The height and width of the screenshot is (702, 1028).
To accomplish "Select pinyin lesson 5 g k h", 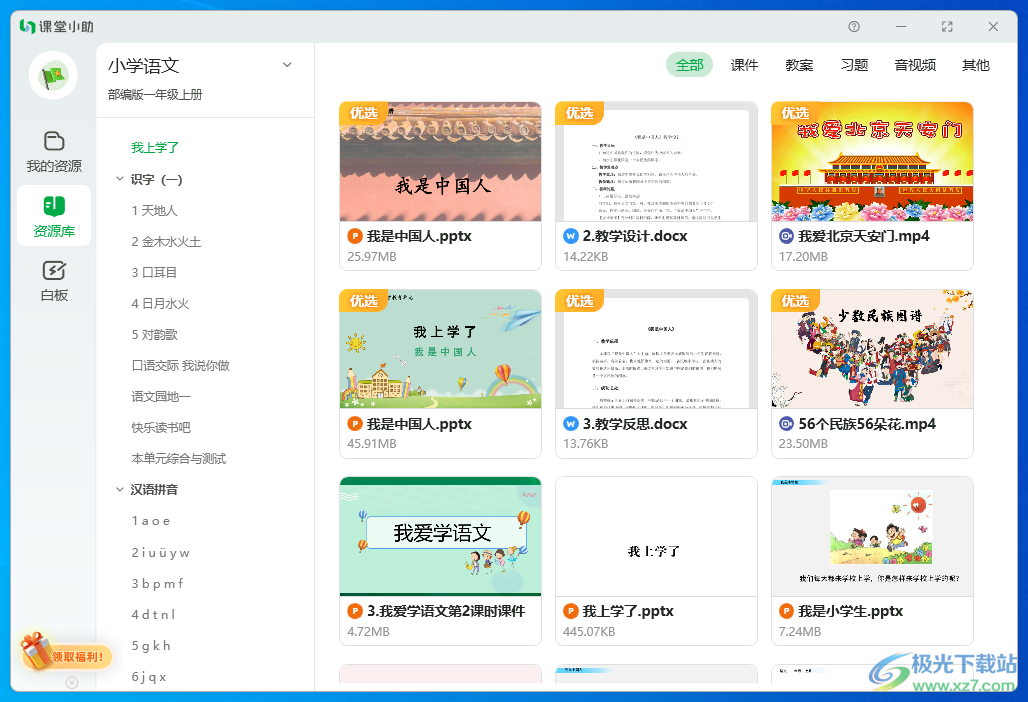I will (151, 646).
